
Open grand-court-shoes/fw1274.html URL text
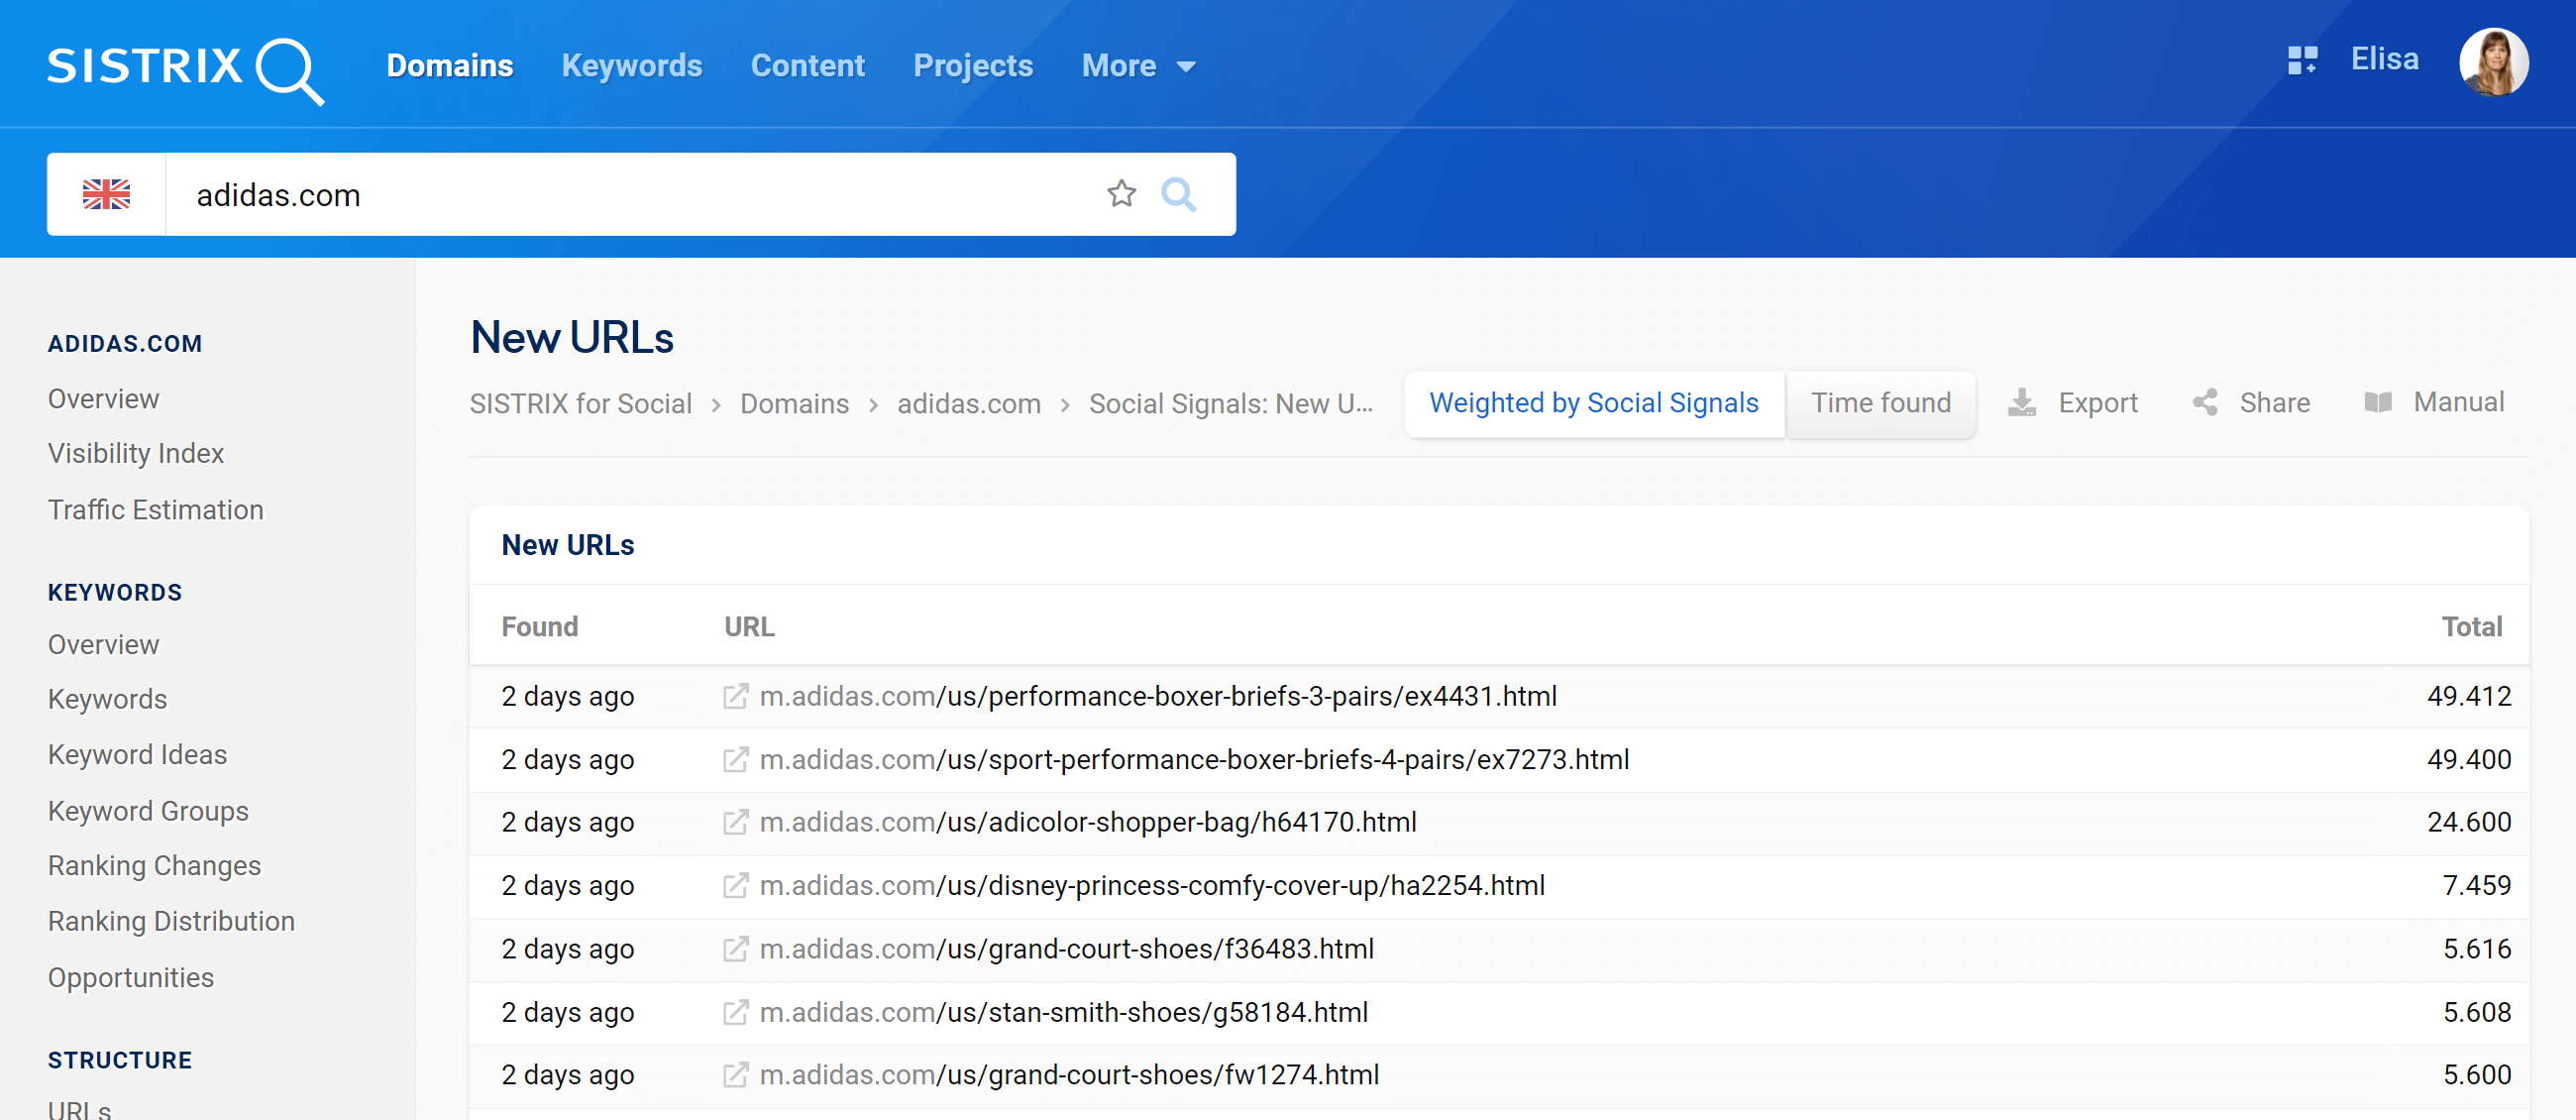1069,1074
